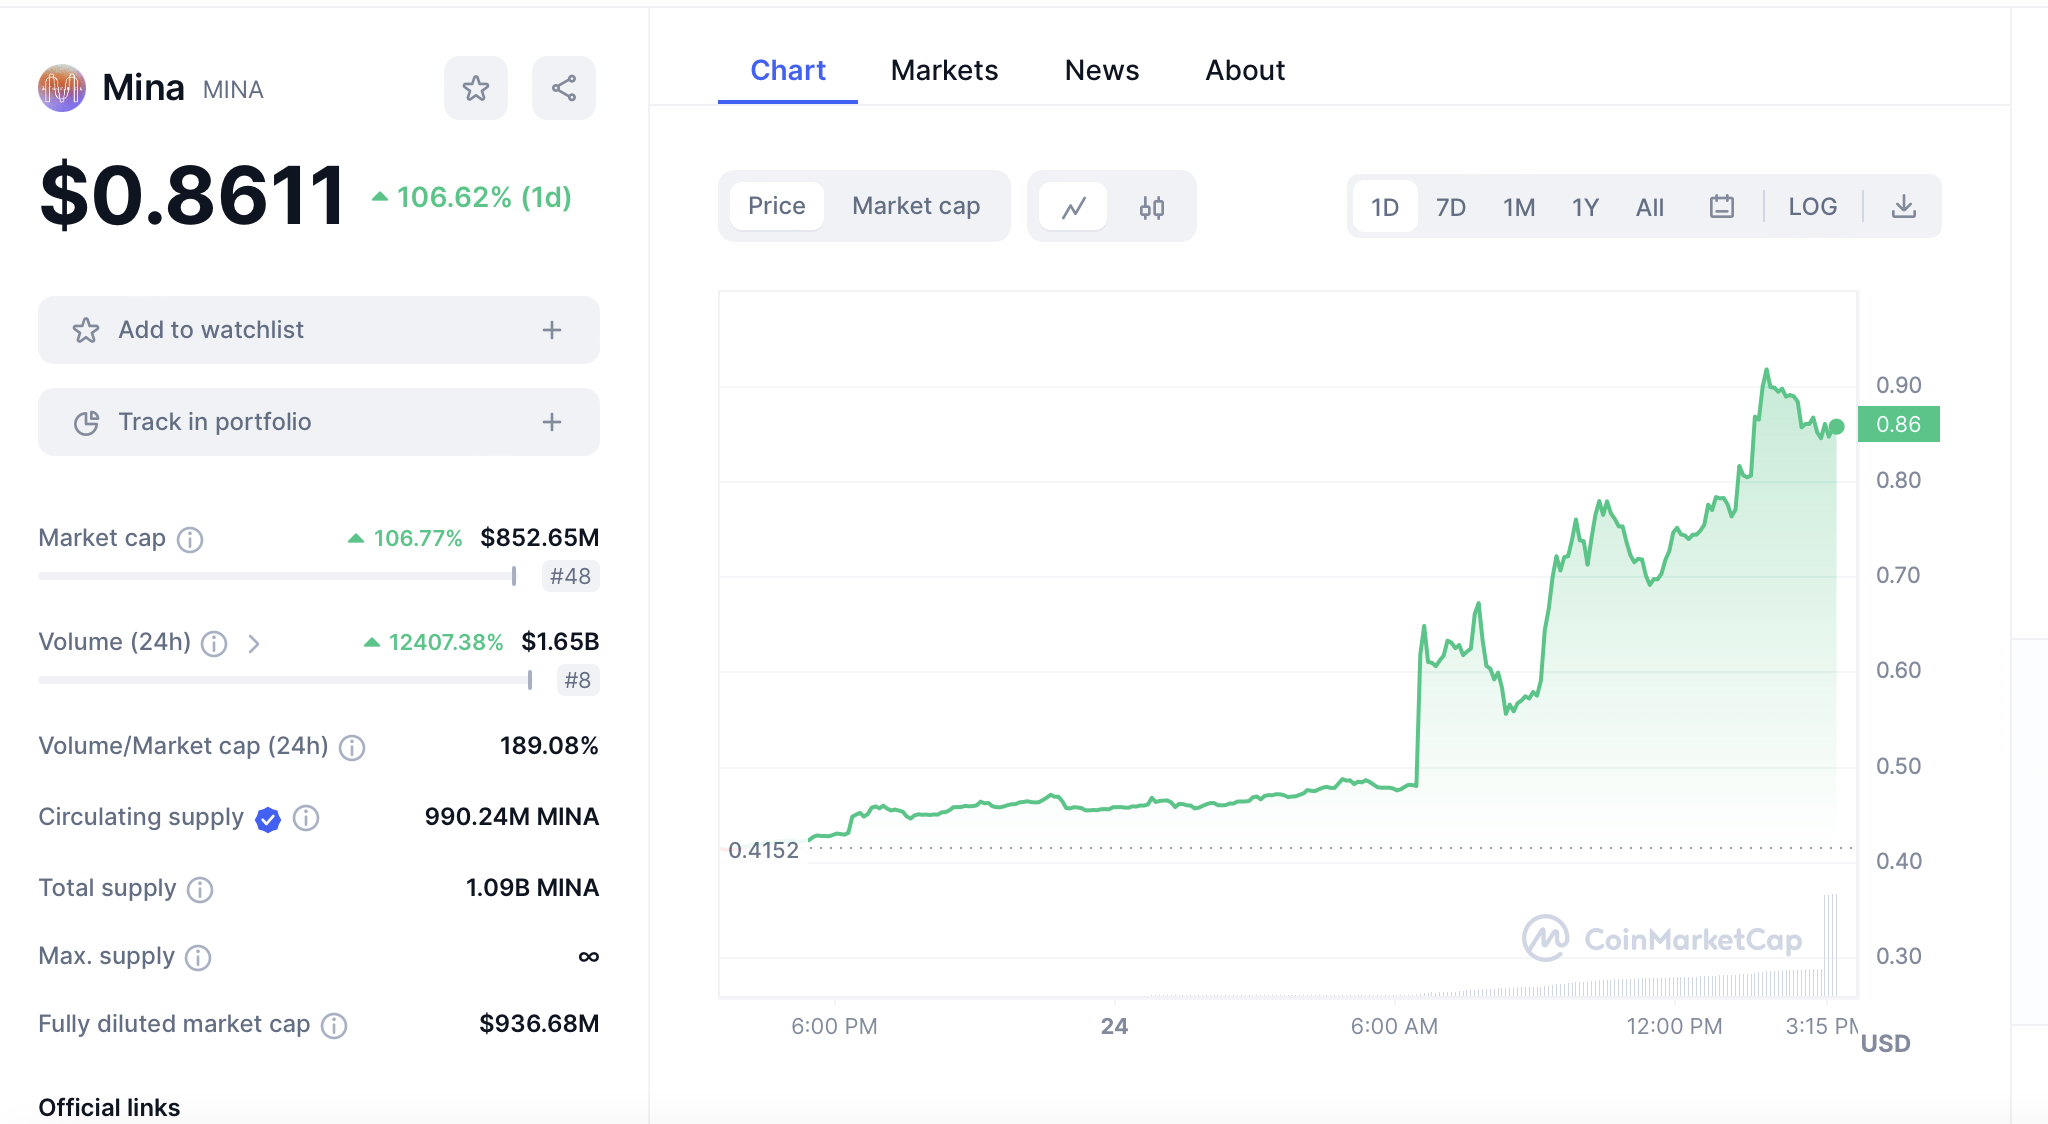The height and width of the screenshot is (1124, 2048).
Task: Toggle LOG scale on the chart
Action: 1812,207
